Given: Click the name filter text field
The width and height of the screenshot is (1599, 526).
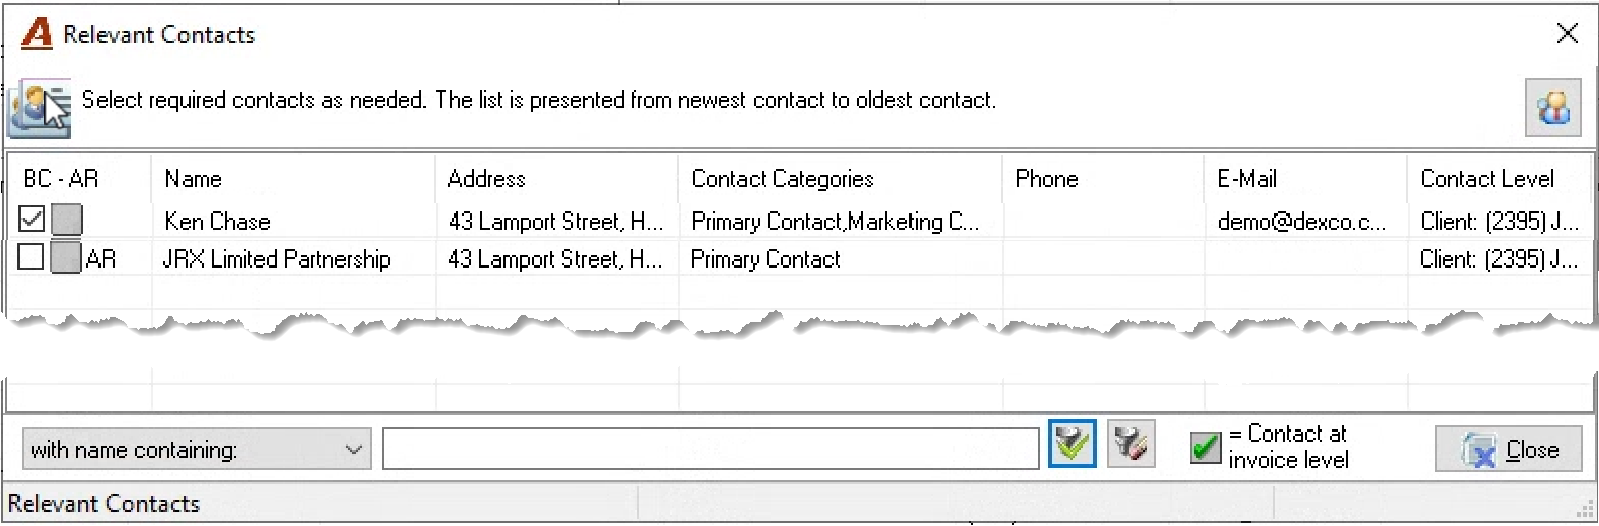Looking at the screenshot, I should pyautogui.click(x=710, y=449).
